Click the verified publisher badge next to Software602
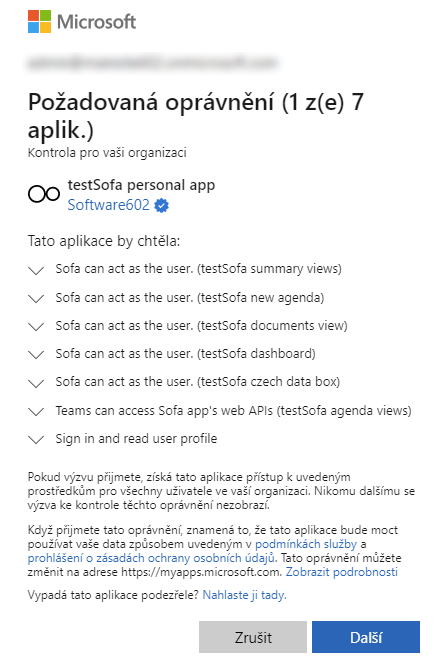Viewport: 444px width, 661px height. [x=161, y=205]
